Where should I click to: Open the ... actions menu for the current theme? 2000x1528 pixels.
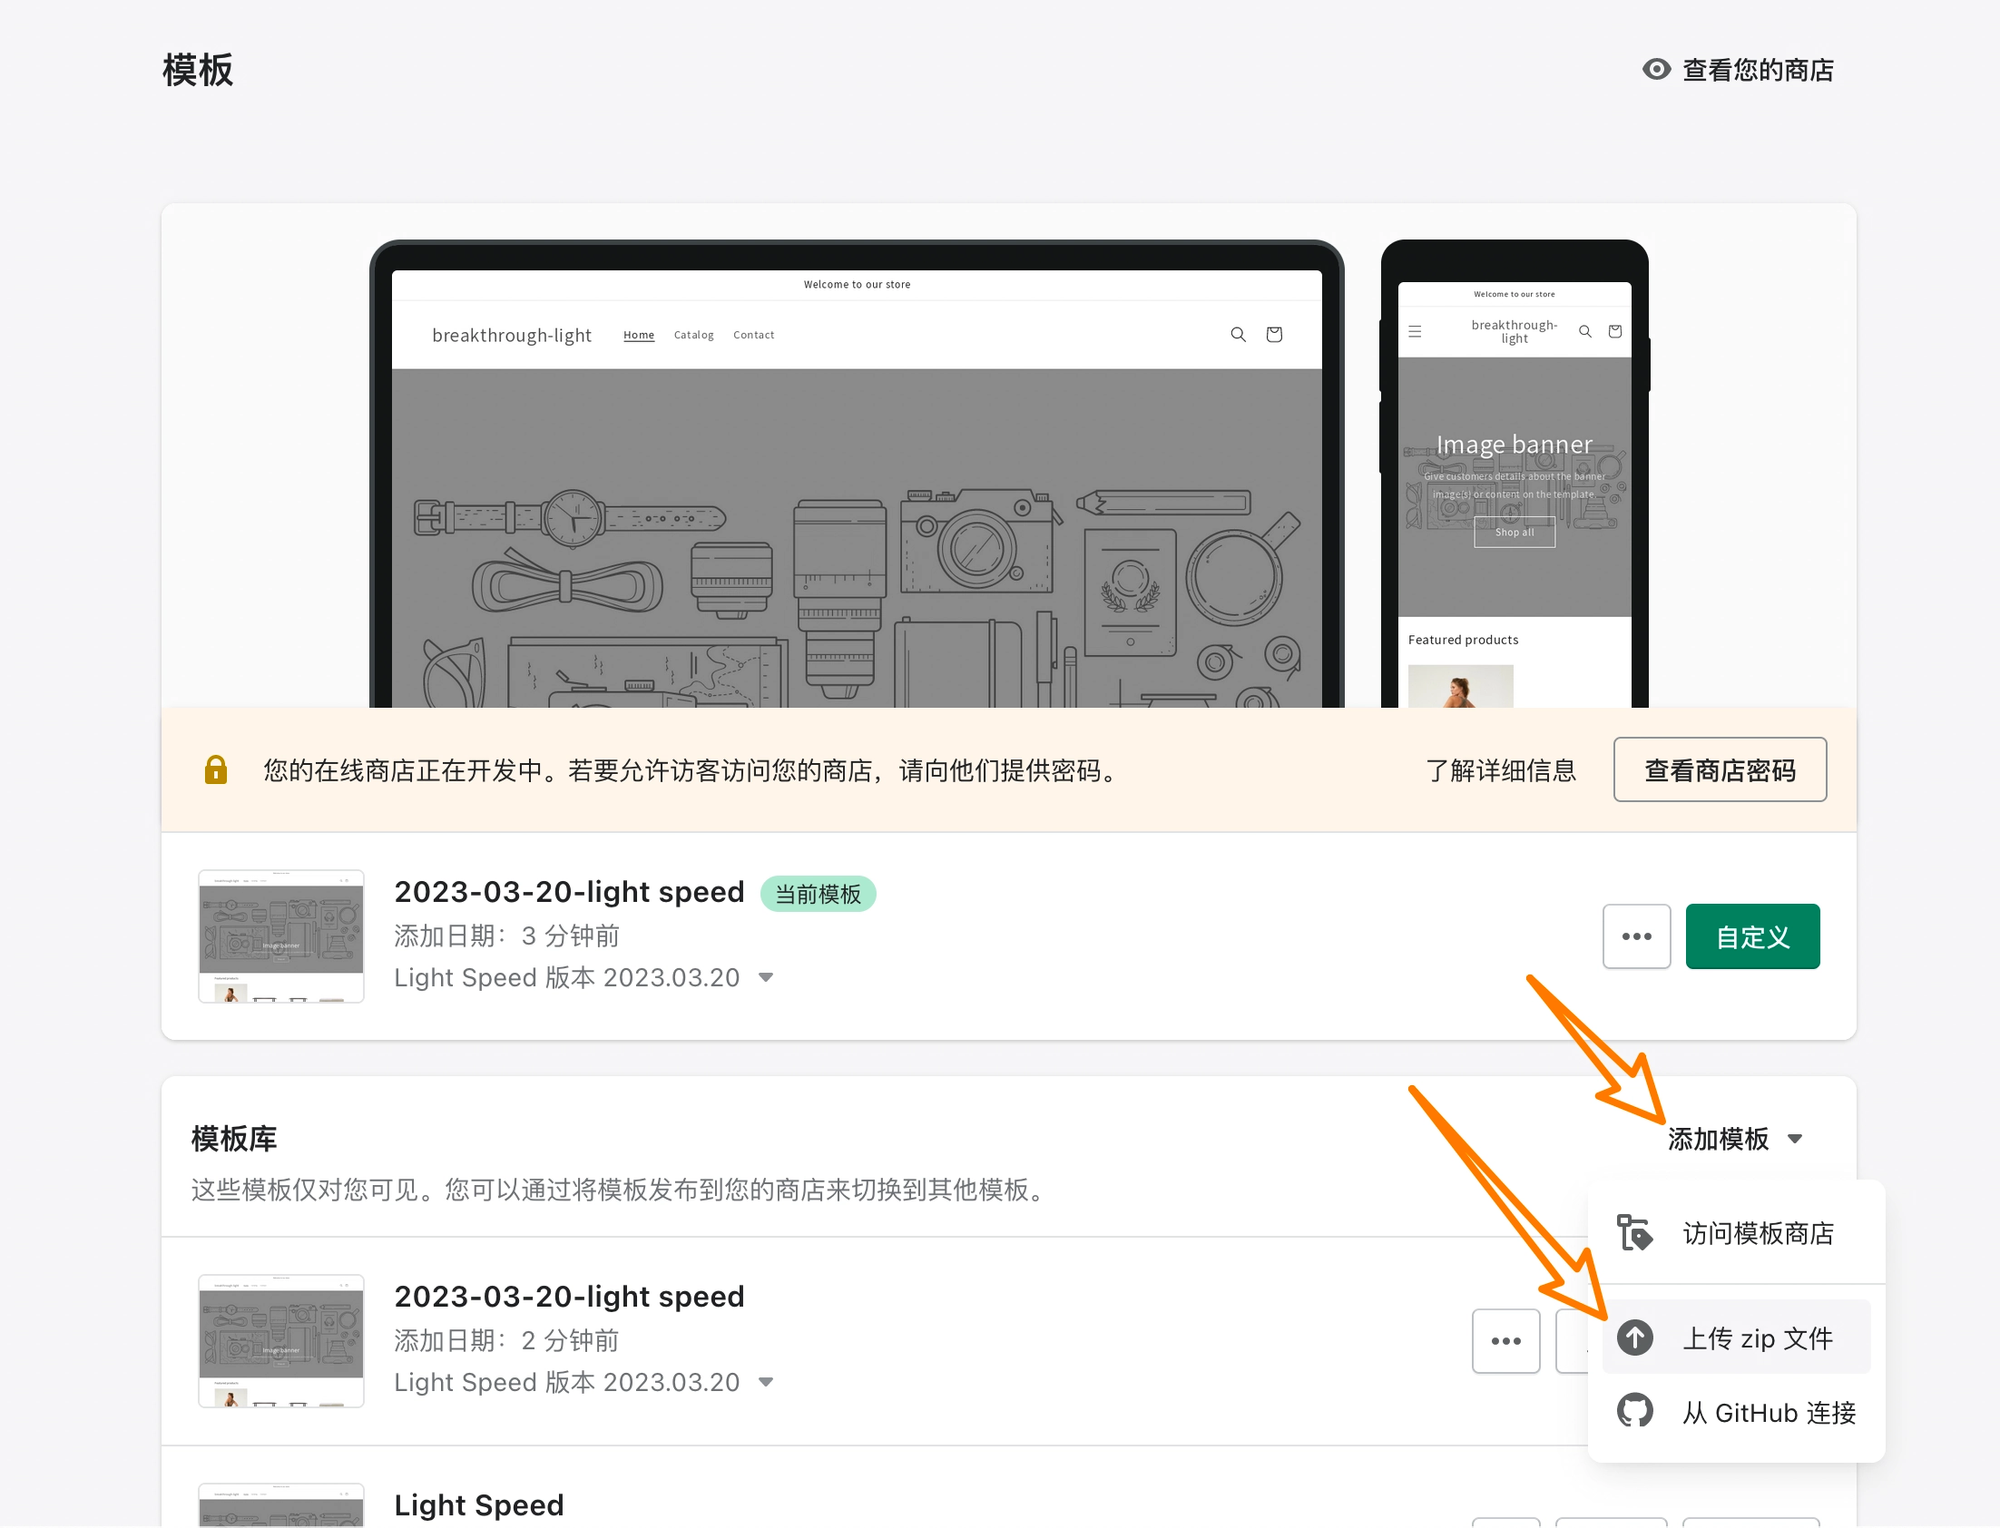click(1637, 936)
